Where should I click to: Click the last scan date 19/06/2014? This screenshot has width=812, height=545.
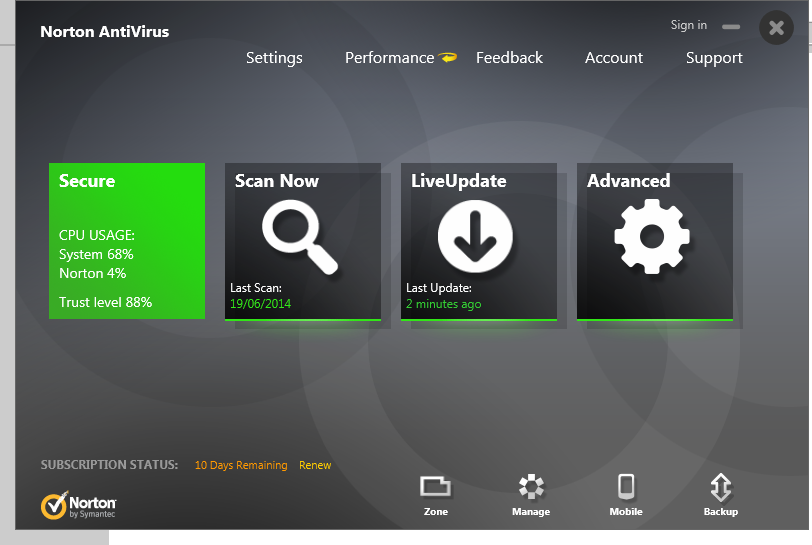point(260,304)
